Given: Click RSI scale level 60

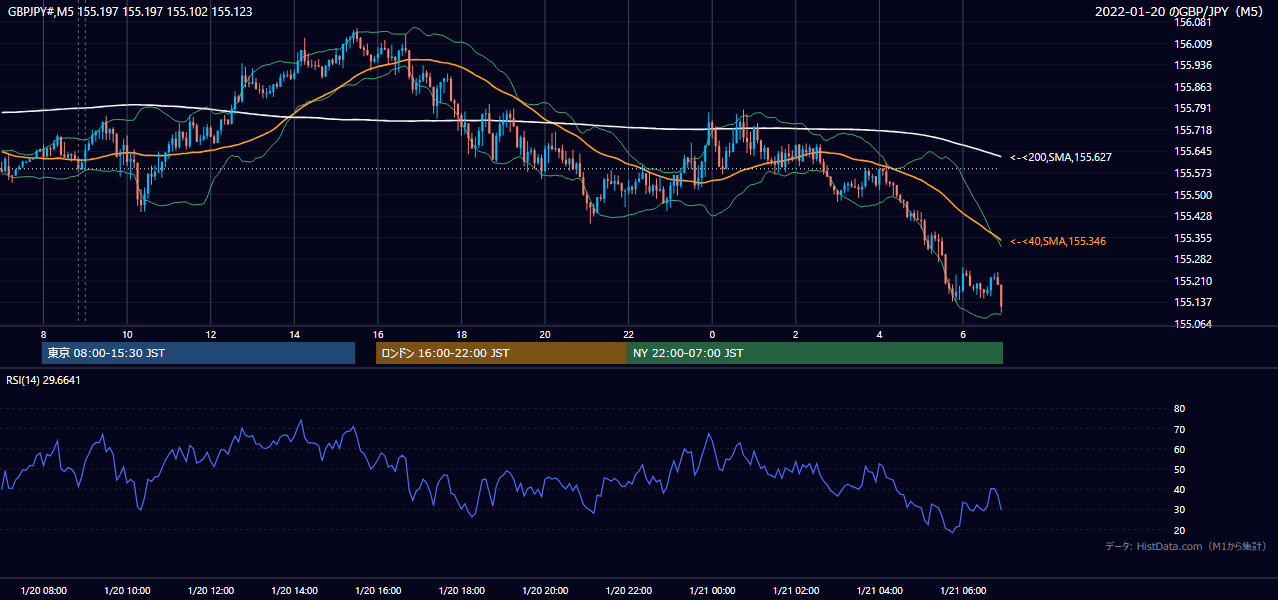Looking at the screenshot, I should click(1180, 449).
